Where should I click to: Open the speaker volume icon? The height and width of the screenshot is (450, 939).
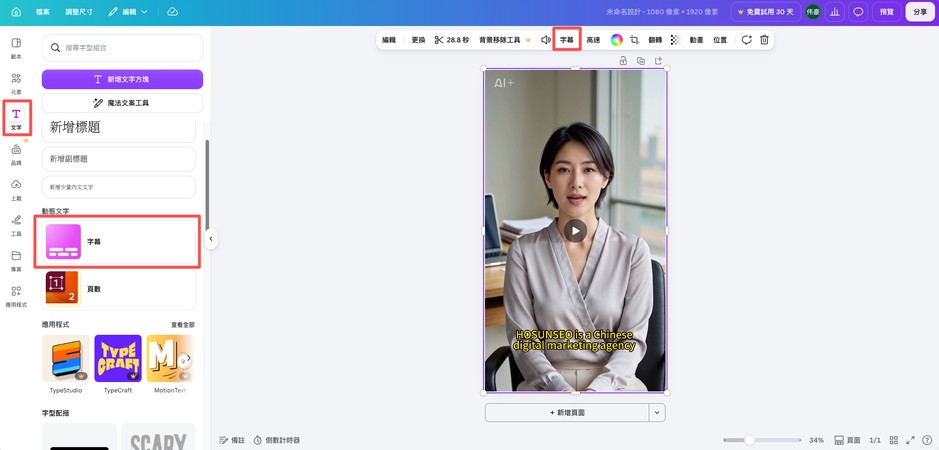coord(546,40)
